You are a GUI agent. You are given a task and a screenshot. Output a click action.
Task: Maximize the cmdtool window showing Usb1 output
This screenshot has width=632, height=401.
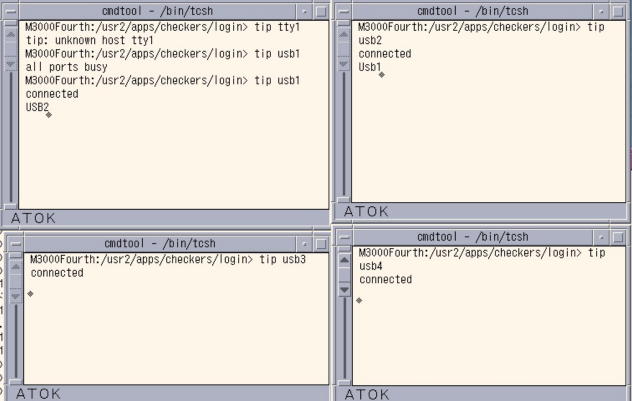618,12
